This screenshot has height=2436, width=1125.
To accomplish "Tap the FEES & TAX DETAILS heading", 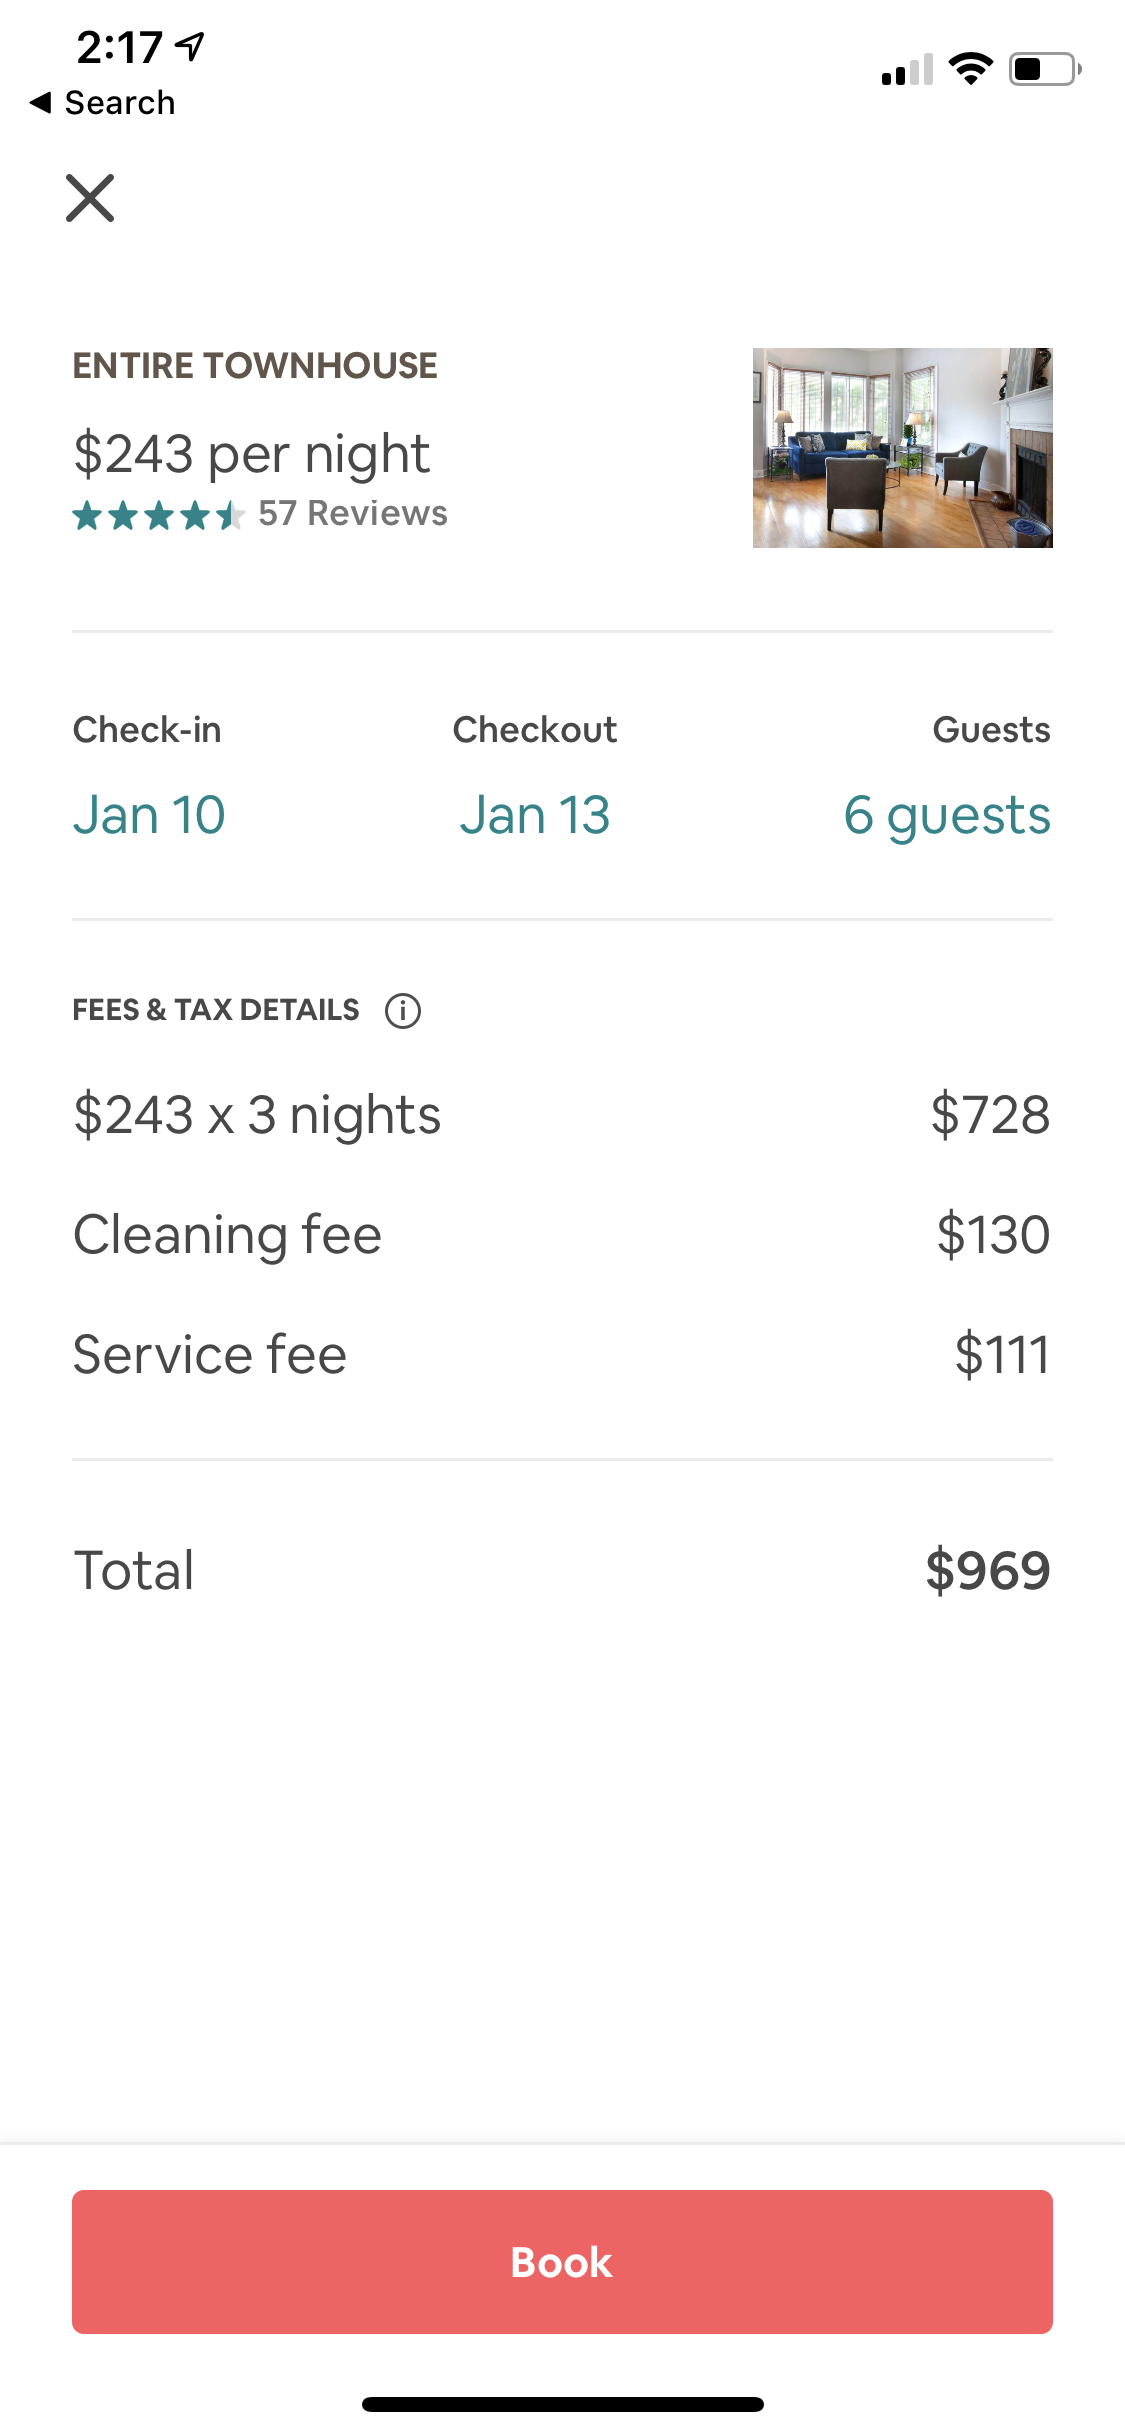I will pyautogui.click(x=215, y=1010).
